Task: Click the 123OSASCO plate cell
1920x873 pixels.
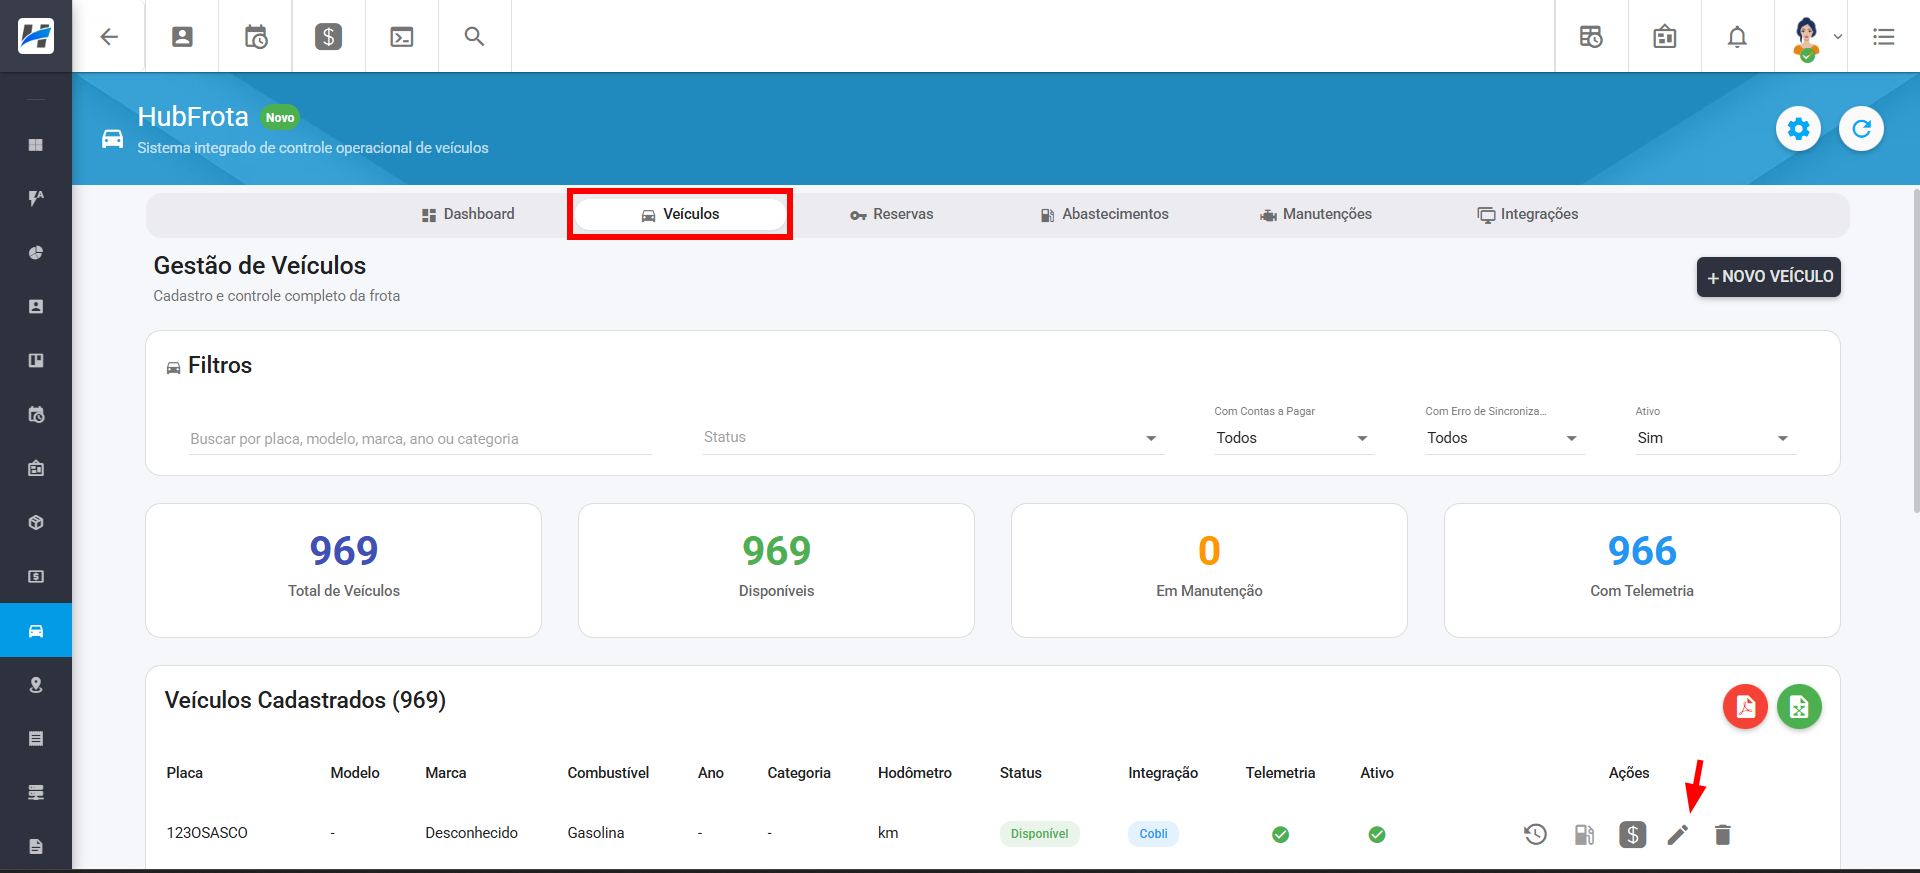Action: pyautogui.click(x=207, y=833)
